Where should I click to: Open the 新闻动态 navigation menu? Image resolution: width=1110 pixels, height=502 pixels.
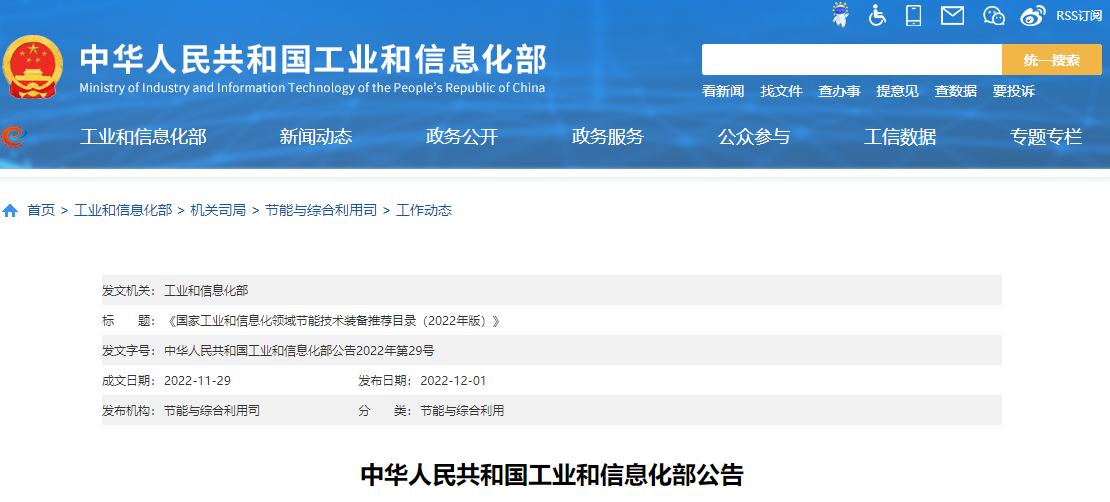click(x=316, y=137)
